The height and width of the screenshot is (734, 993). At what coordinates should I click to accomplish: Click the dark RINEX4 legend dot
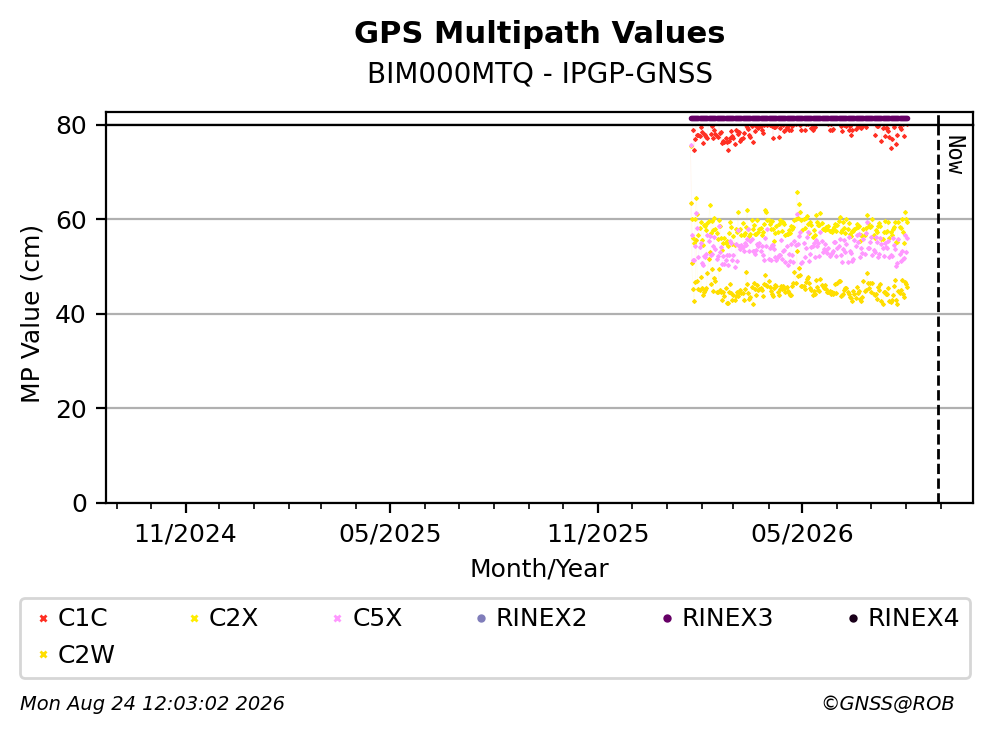click(853, 619)
